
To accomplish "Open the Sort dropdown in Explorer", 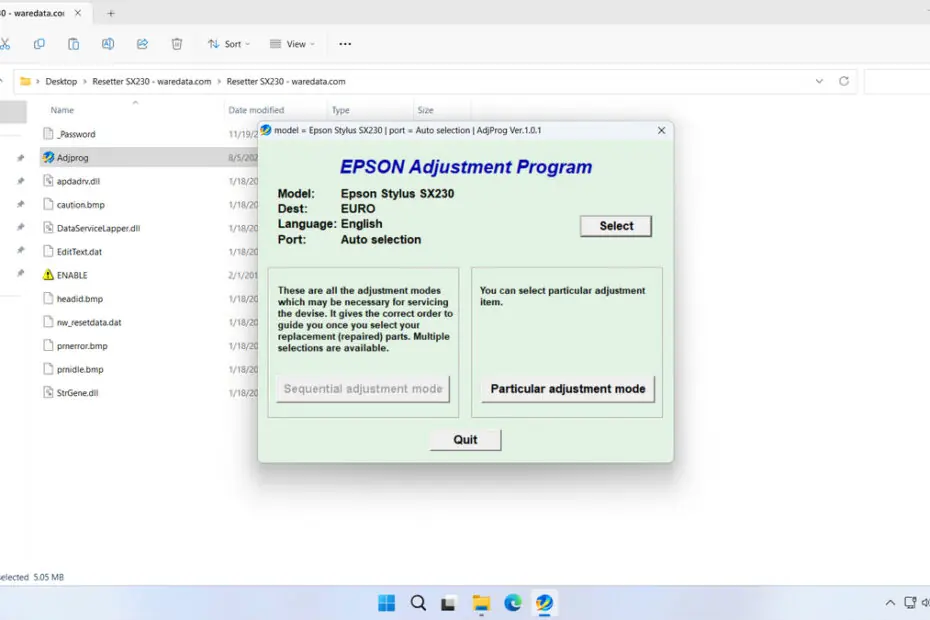I will point(229,44).
